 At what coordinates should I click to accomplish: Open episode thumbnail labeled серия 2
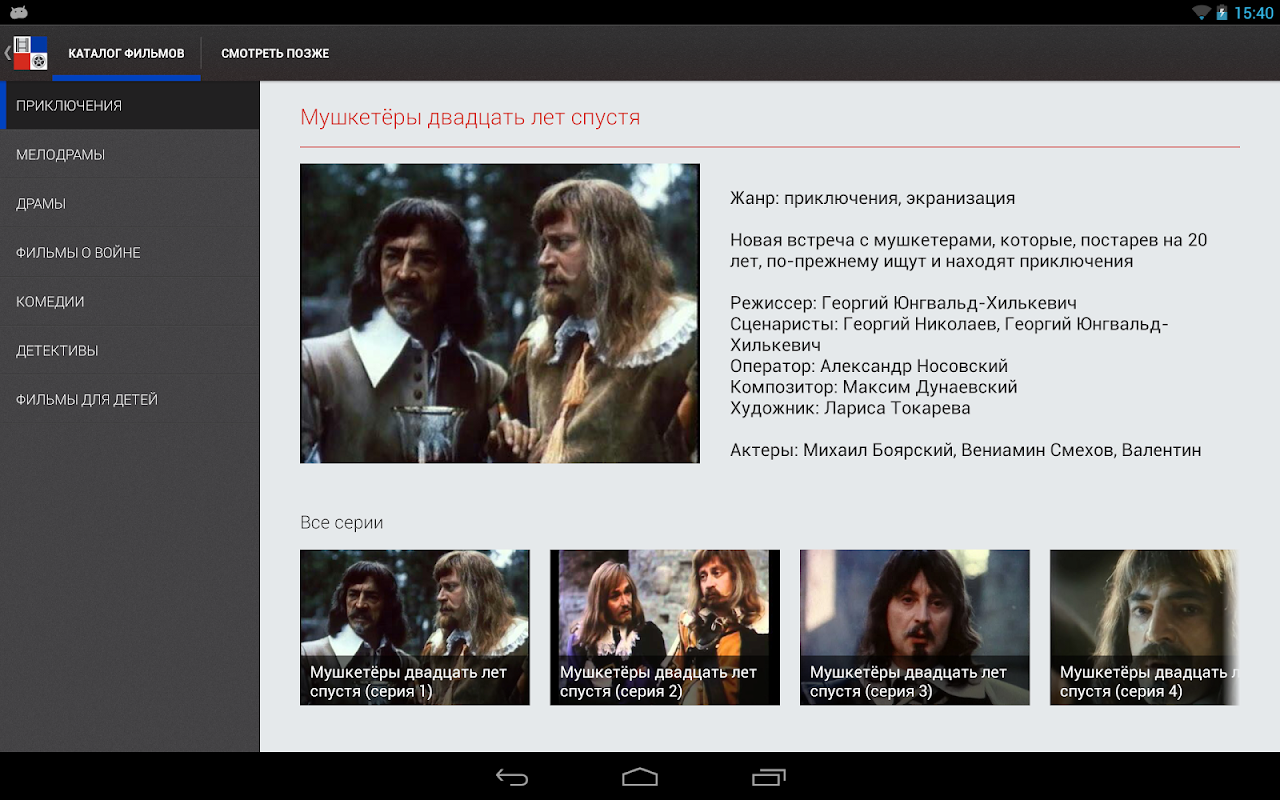point(665,627)
